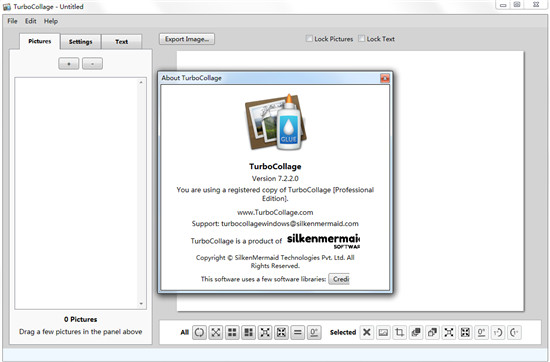Switch to the Text tab
The height and width of the screenshot is (362, 550).
(x=122, y=42)
